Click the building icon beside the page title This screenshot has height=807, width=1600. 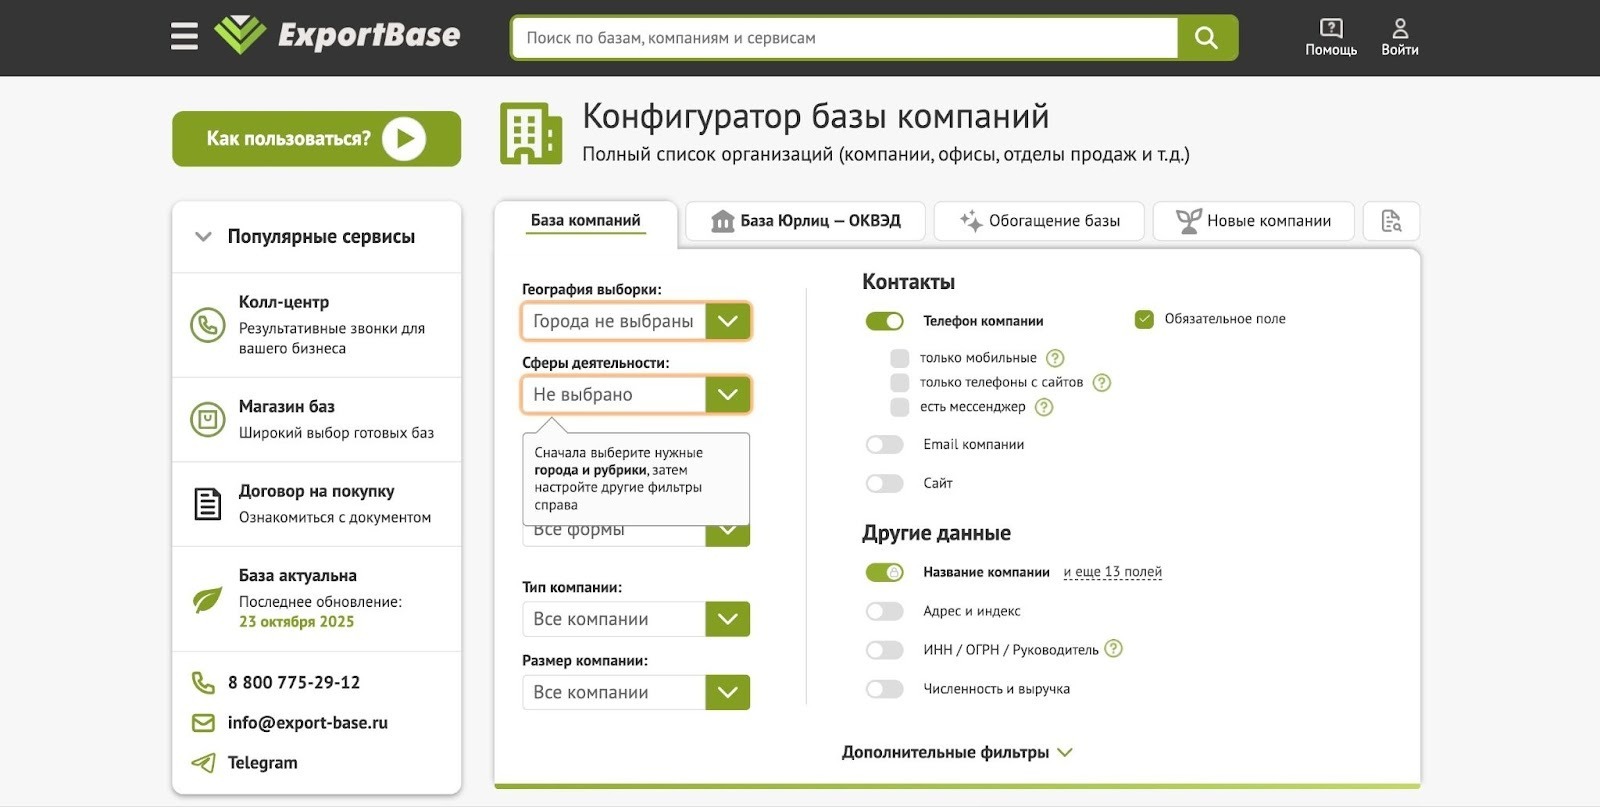[531, 133]
